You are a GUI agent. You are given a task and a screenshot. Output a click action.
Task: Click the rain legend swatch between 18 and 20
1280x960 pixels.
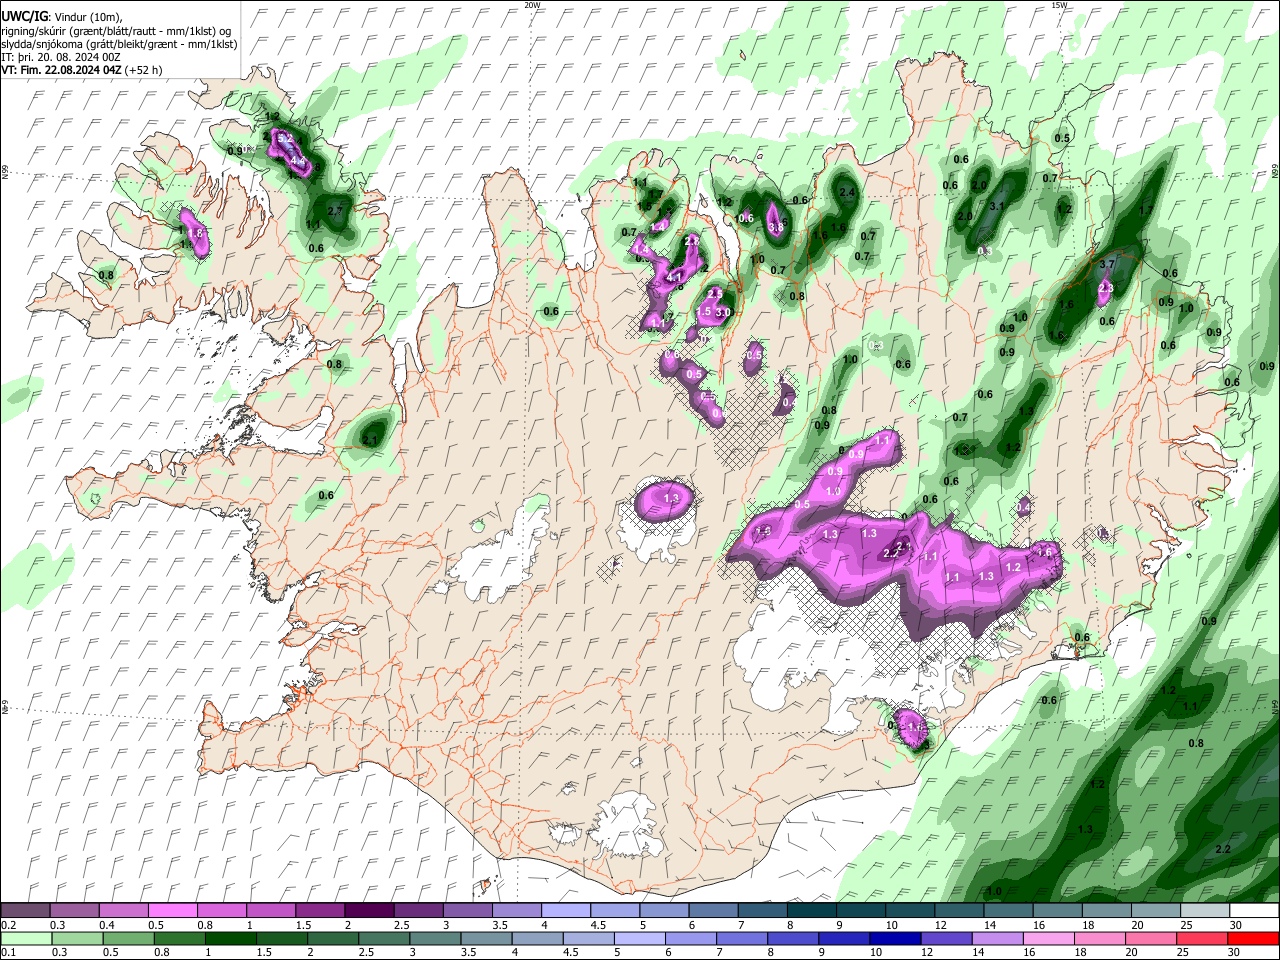tap(1100, 938)
